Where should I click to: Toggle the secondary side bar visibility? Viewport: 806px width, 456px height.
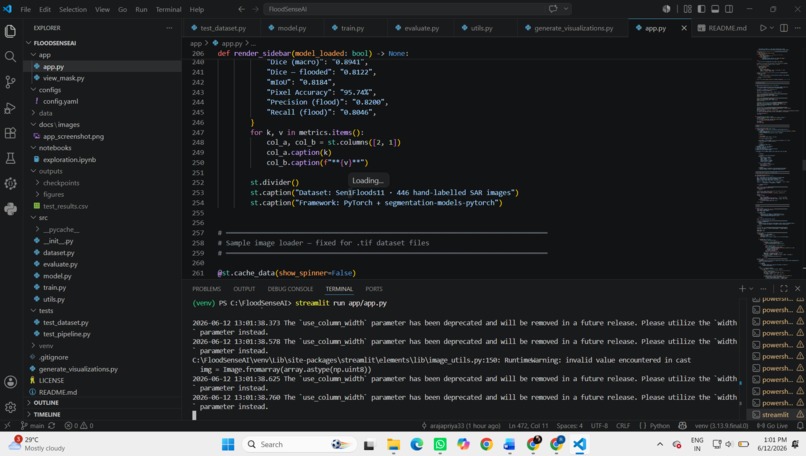(x=729, y=9)
